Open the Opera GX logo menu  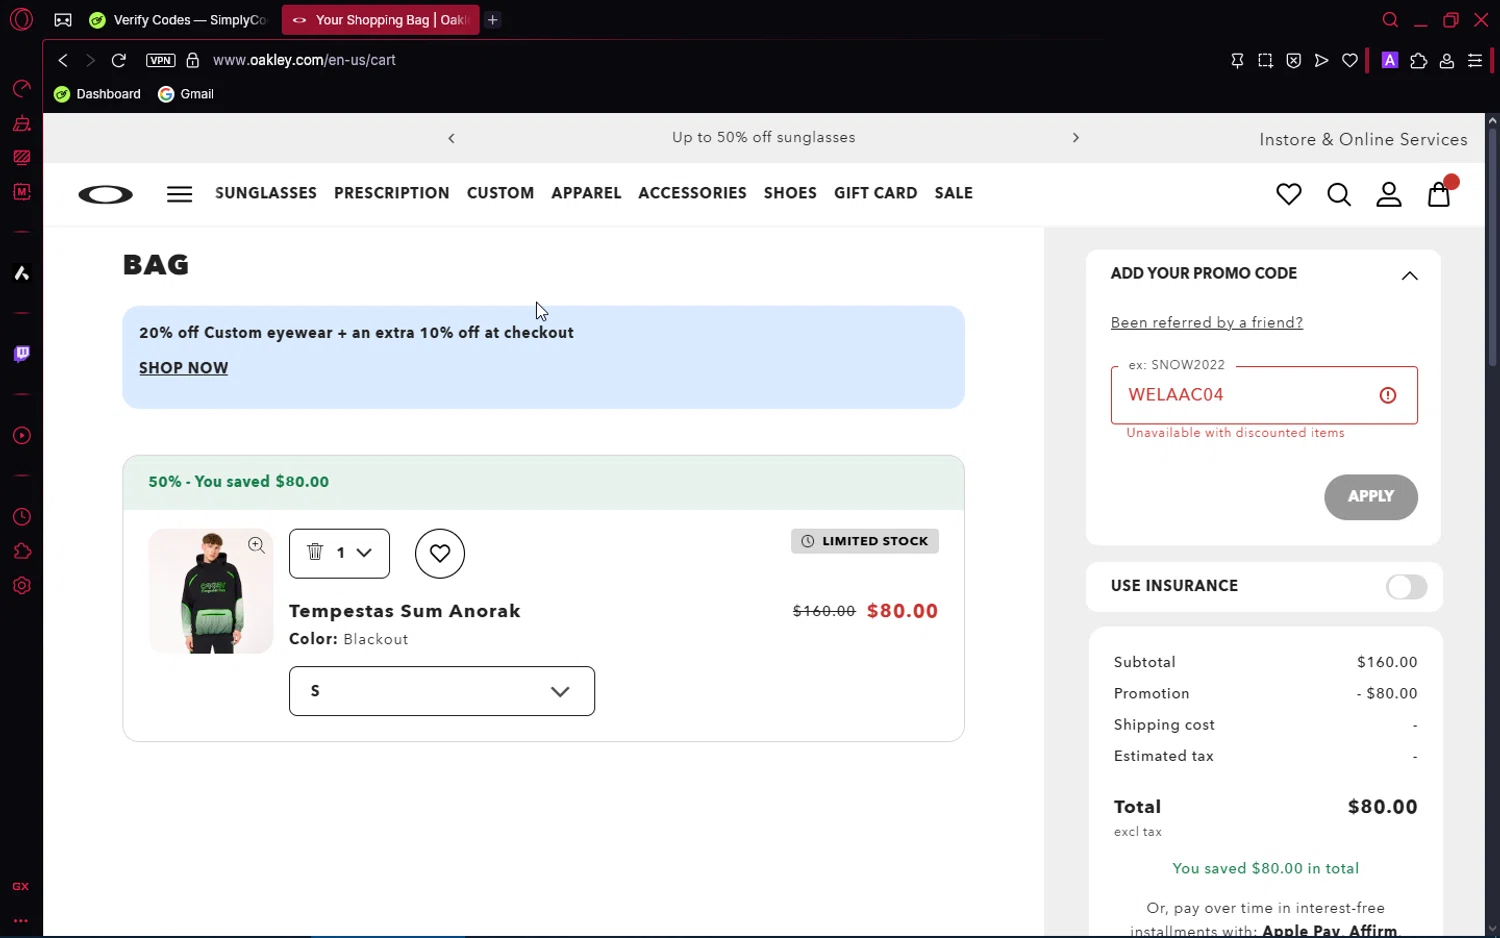21,20
